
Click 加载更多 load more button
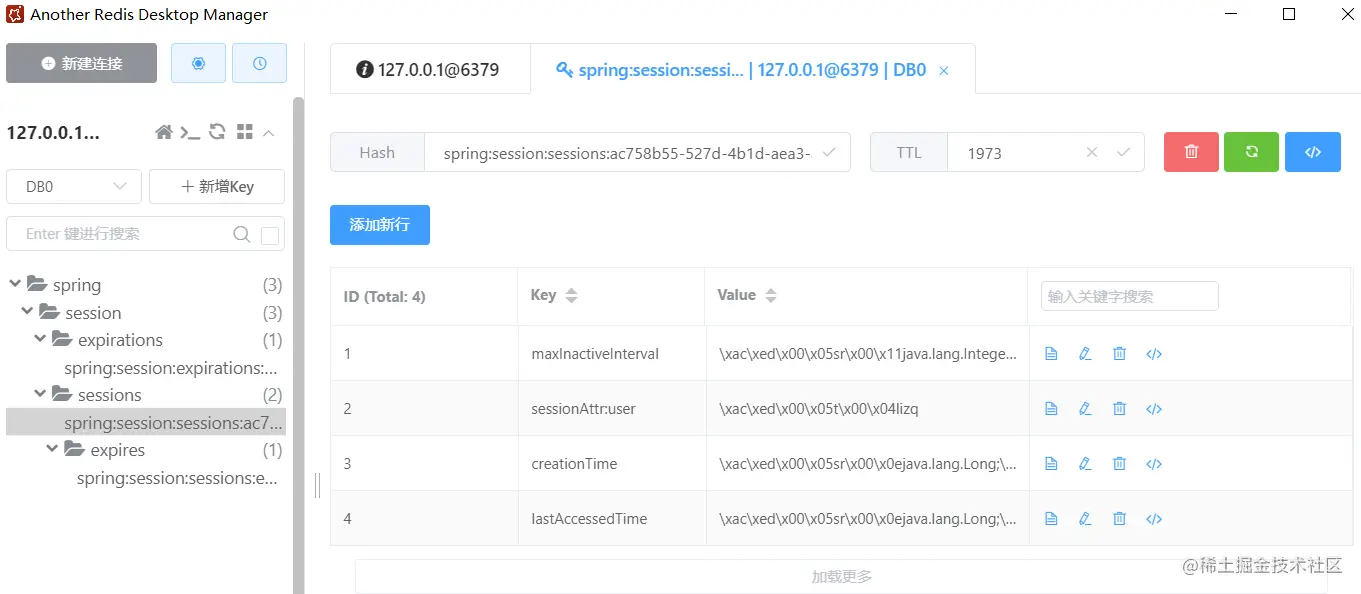pos(841,576)
